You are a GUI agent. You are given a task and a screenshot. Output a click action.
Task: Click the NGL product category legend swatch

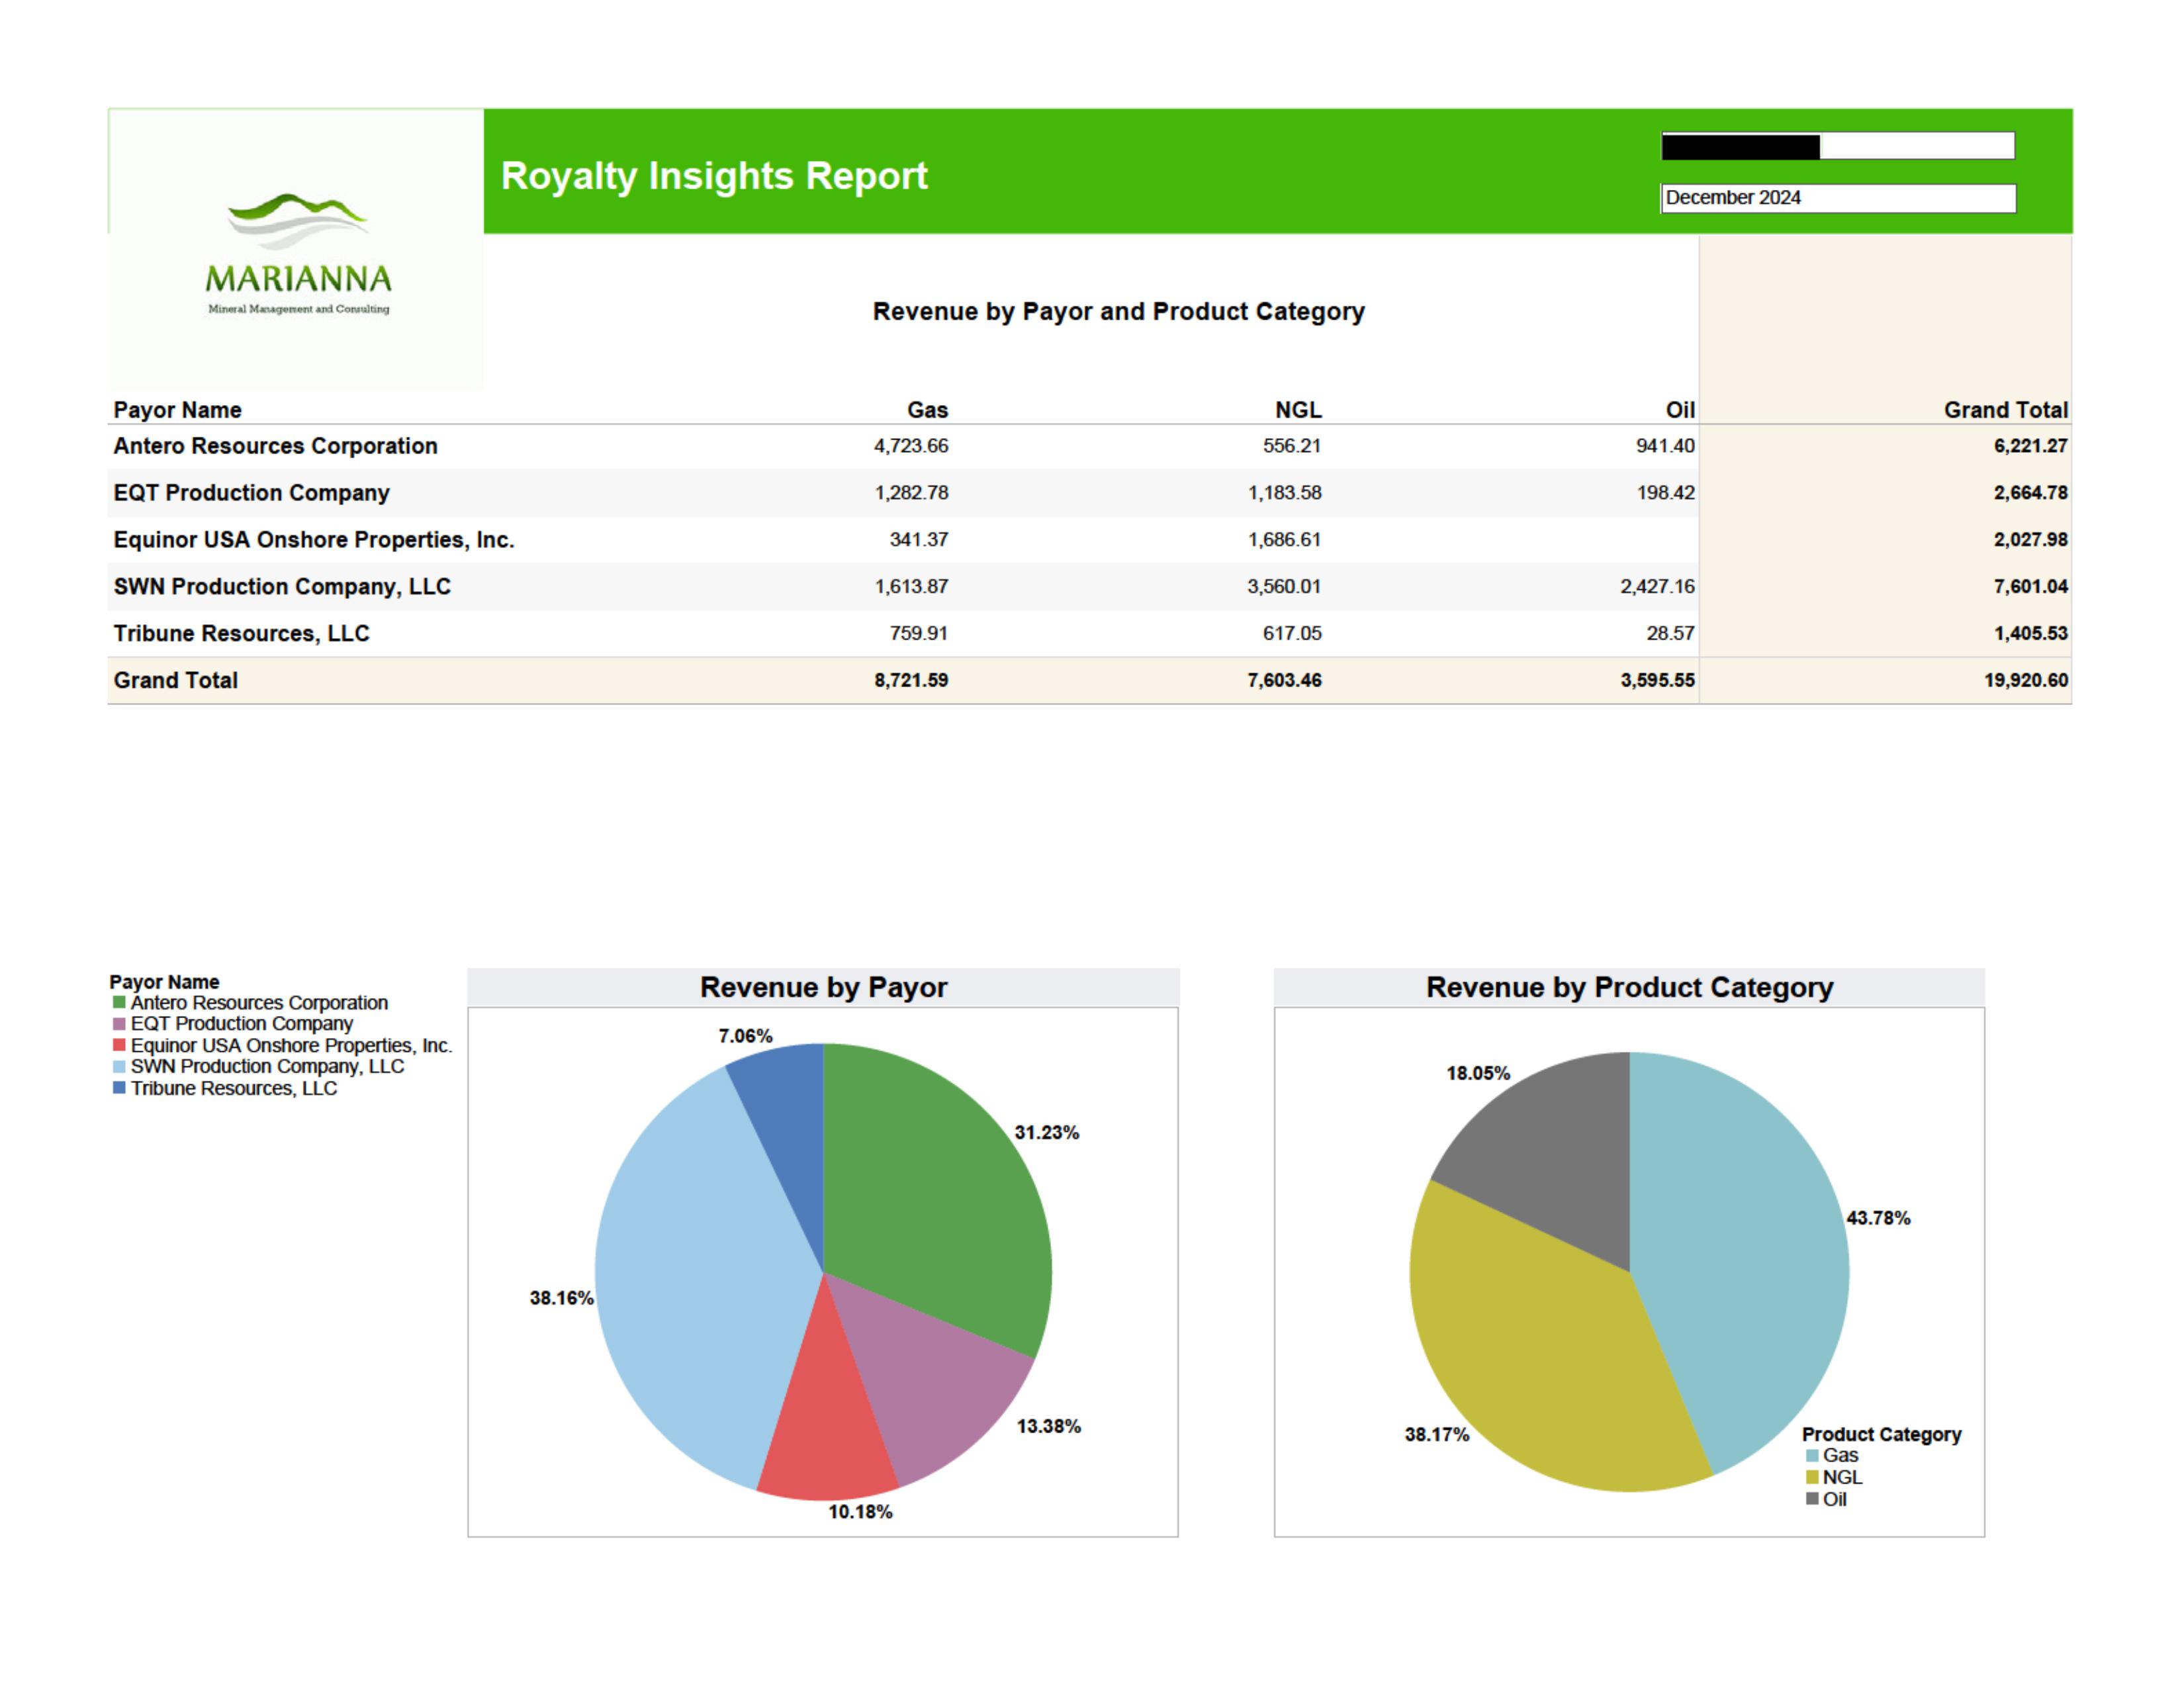point(1812,1478)
